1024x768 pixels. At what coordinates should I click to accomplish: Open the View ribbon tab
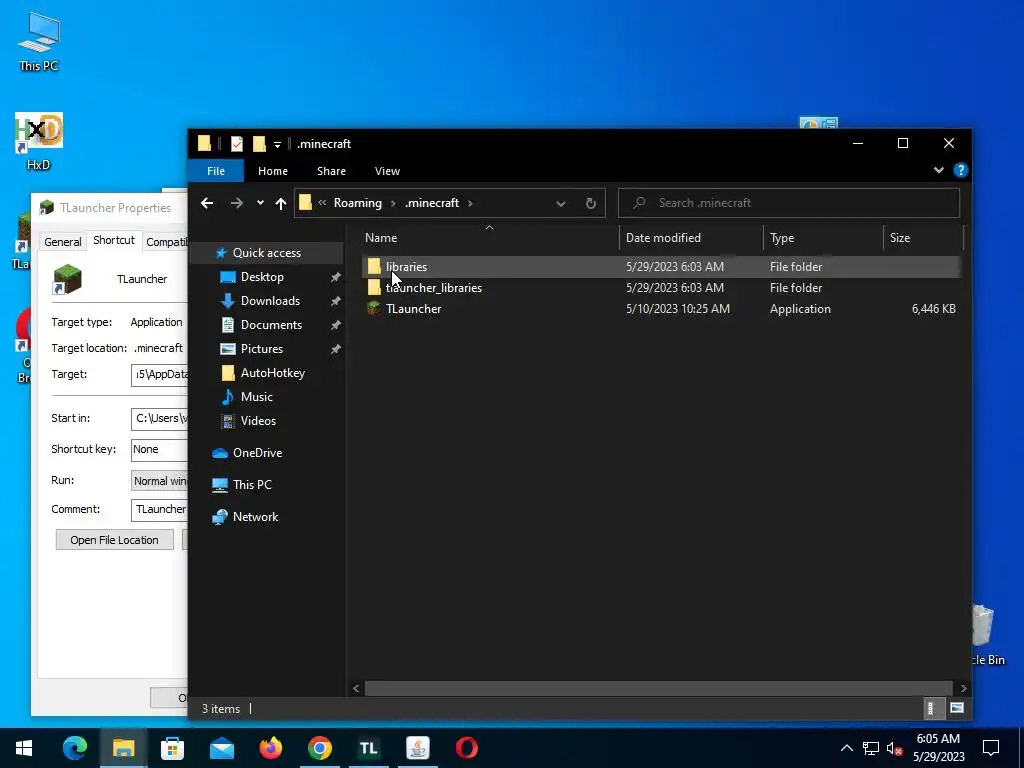pyautogui.click(x=387, y=171)
